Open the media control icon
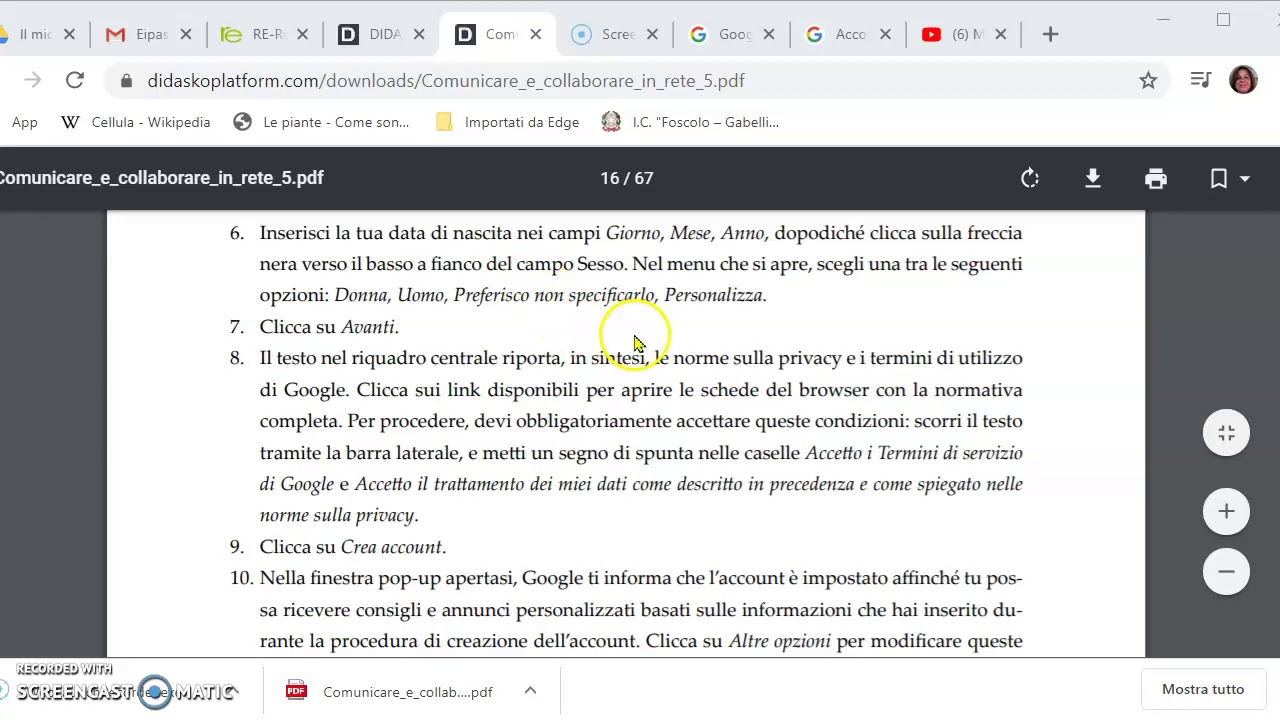This screenshot has width=1280, height=720. 1201,81
